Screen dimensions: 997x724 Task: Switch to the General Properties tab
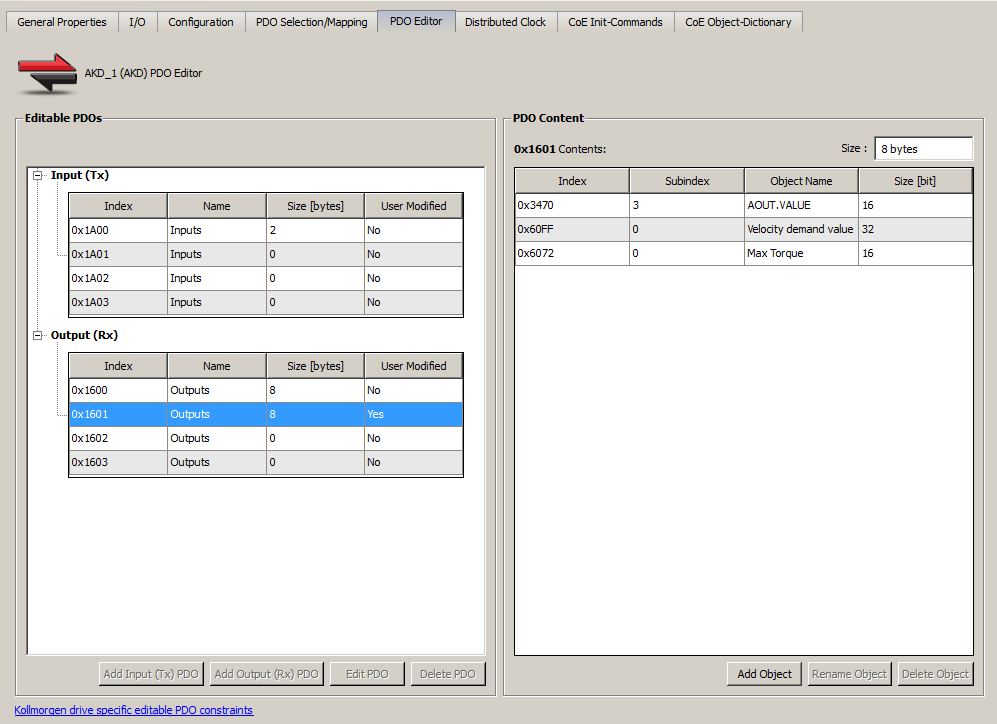coord(62,22)
